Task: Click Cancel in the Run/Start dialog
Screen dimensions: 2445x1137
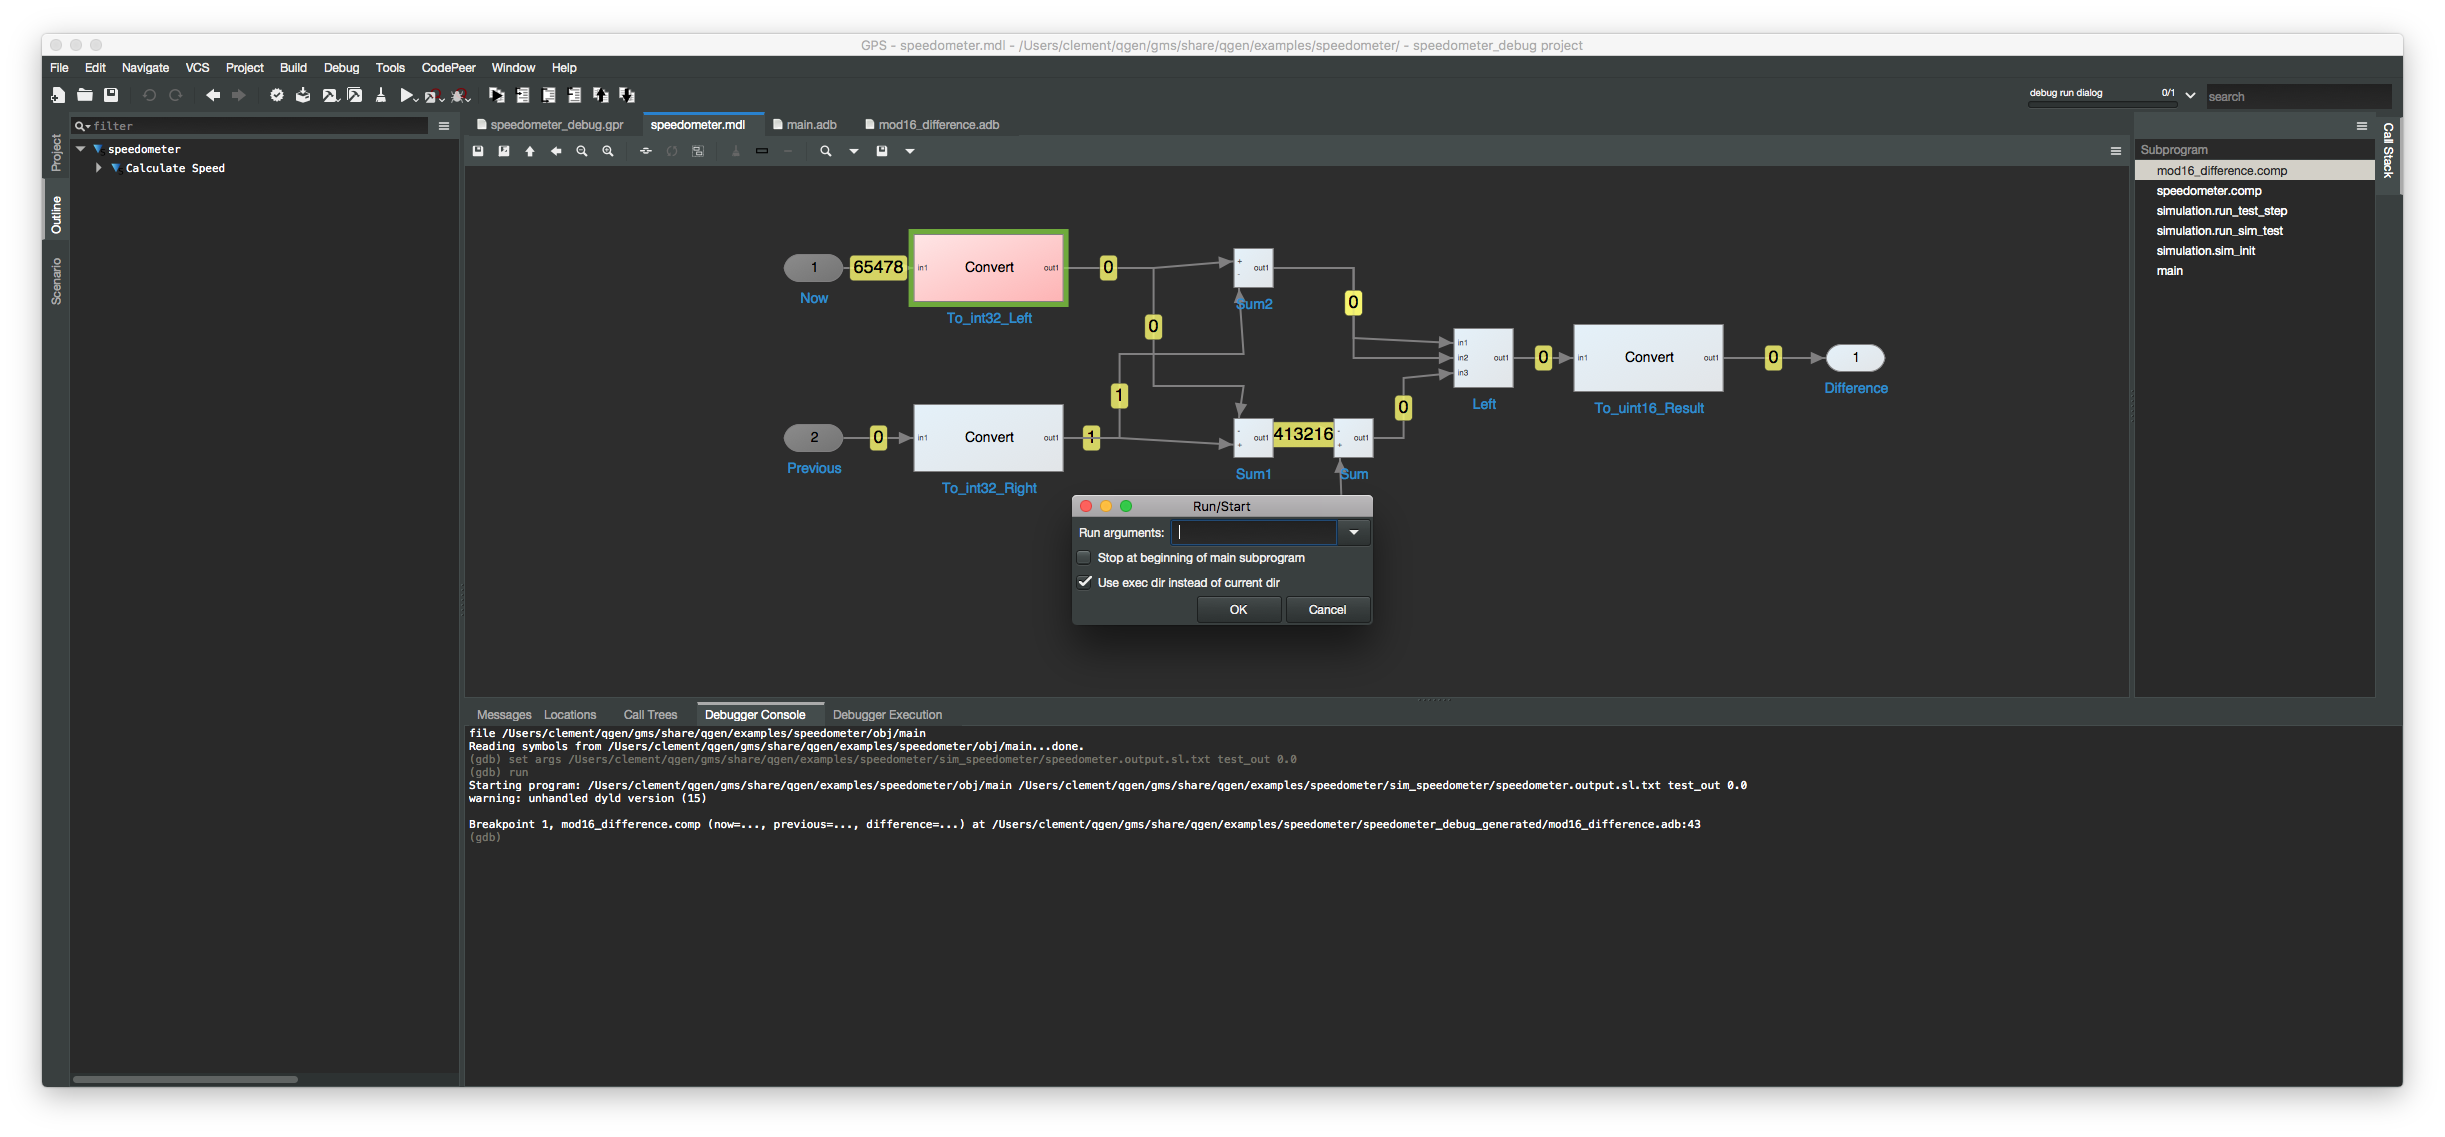Action: click(1327, 610)
